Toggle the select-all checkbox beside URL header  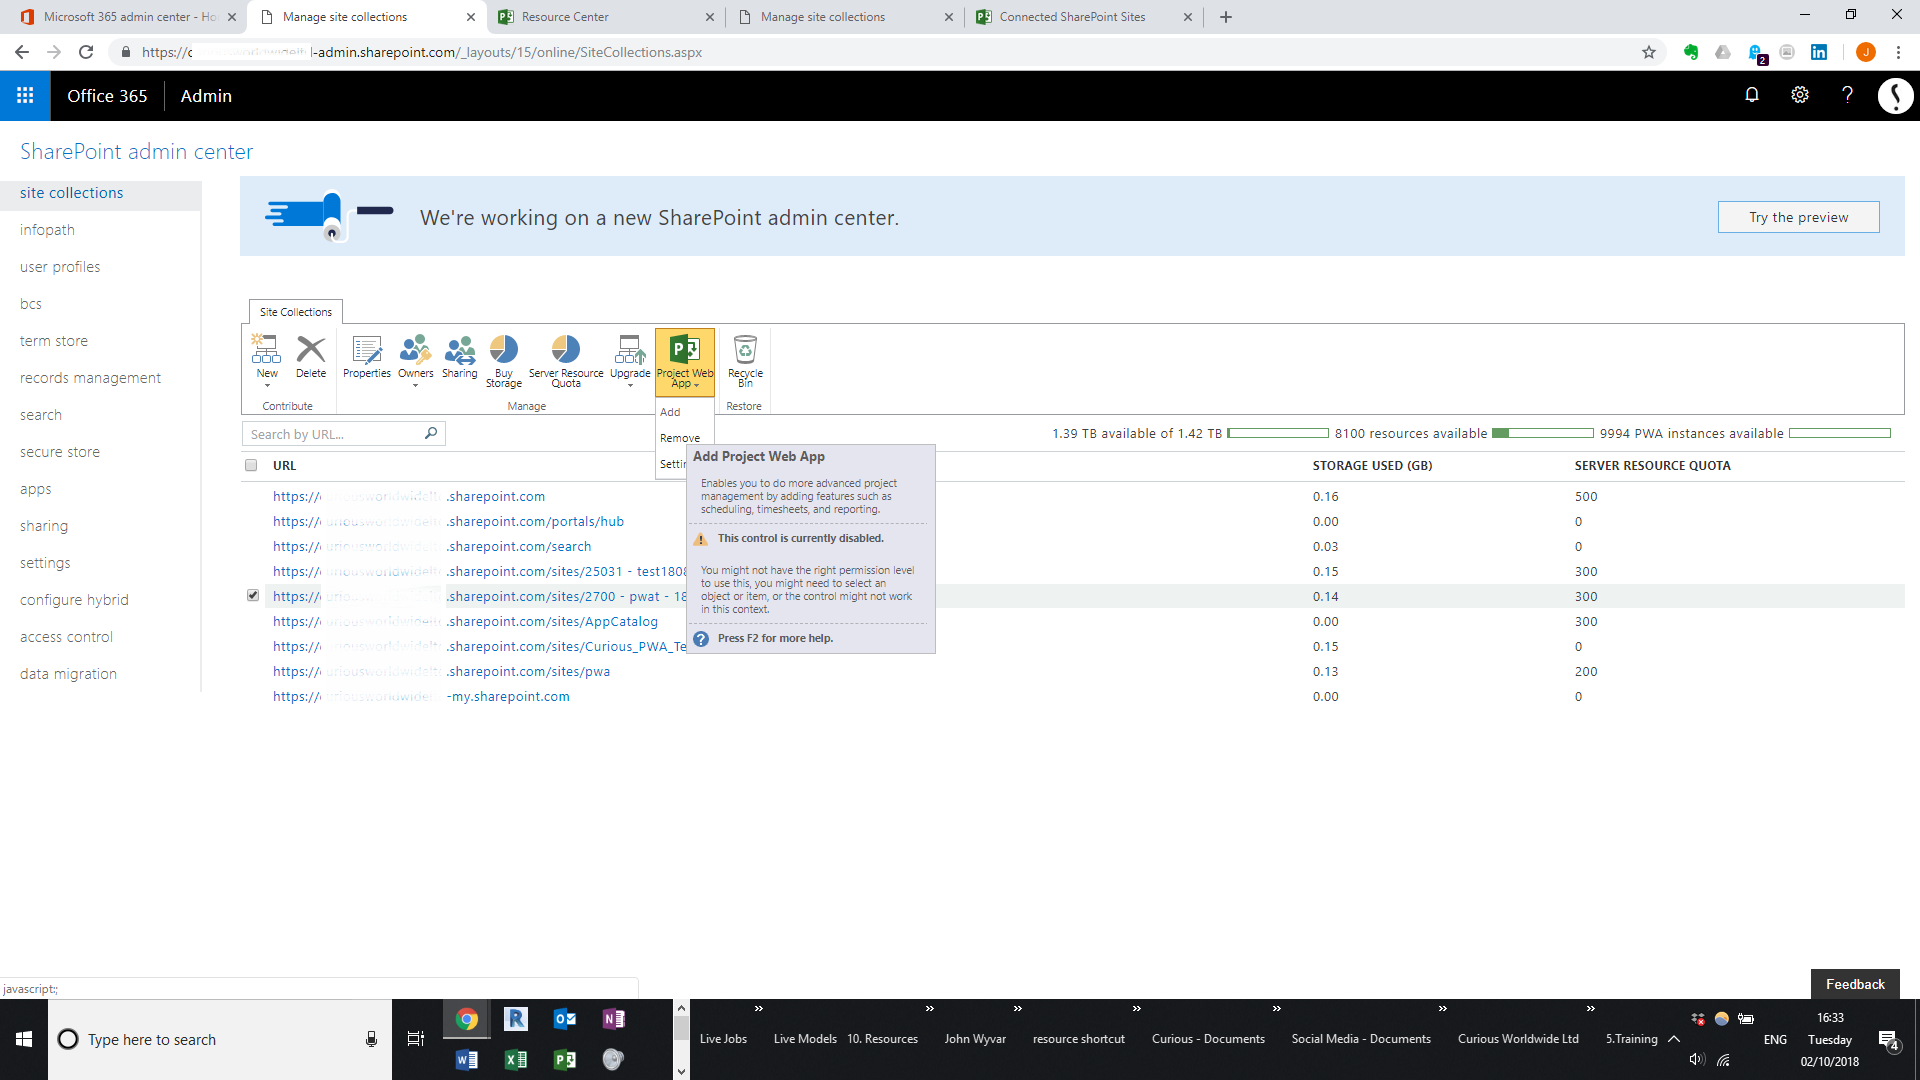click(251, 465)
